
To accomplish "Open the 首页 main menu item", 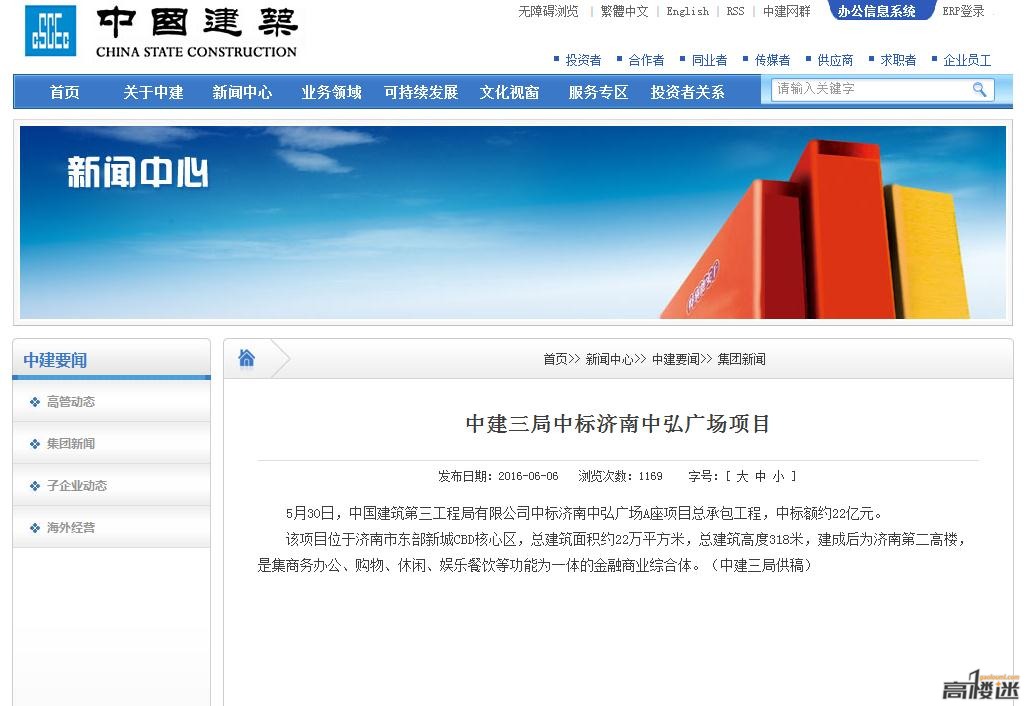I will [x=64, y=92].
